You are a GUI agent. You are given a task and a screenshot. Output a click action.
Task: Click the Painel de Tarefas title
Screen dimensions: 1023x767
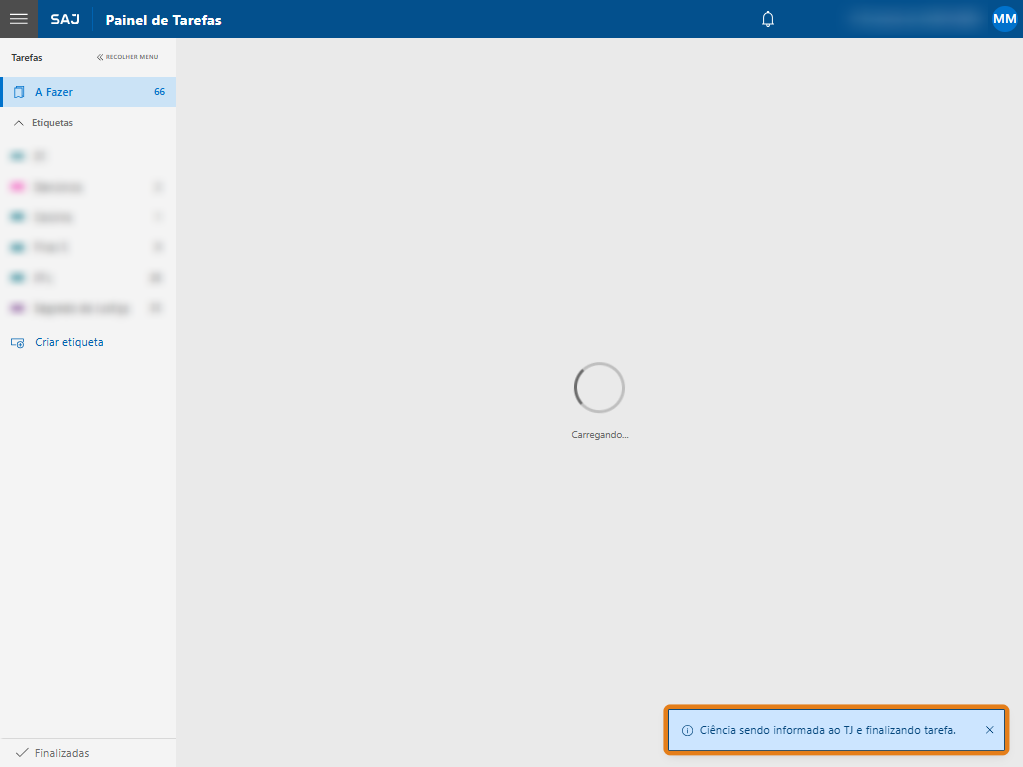pos(163,20)
